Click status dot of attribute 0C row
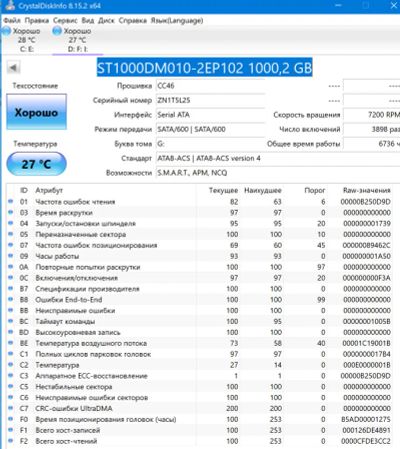400x449 pixels. click(x=10, y=277)
